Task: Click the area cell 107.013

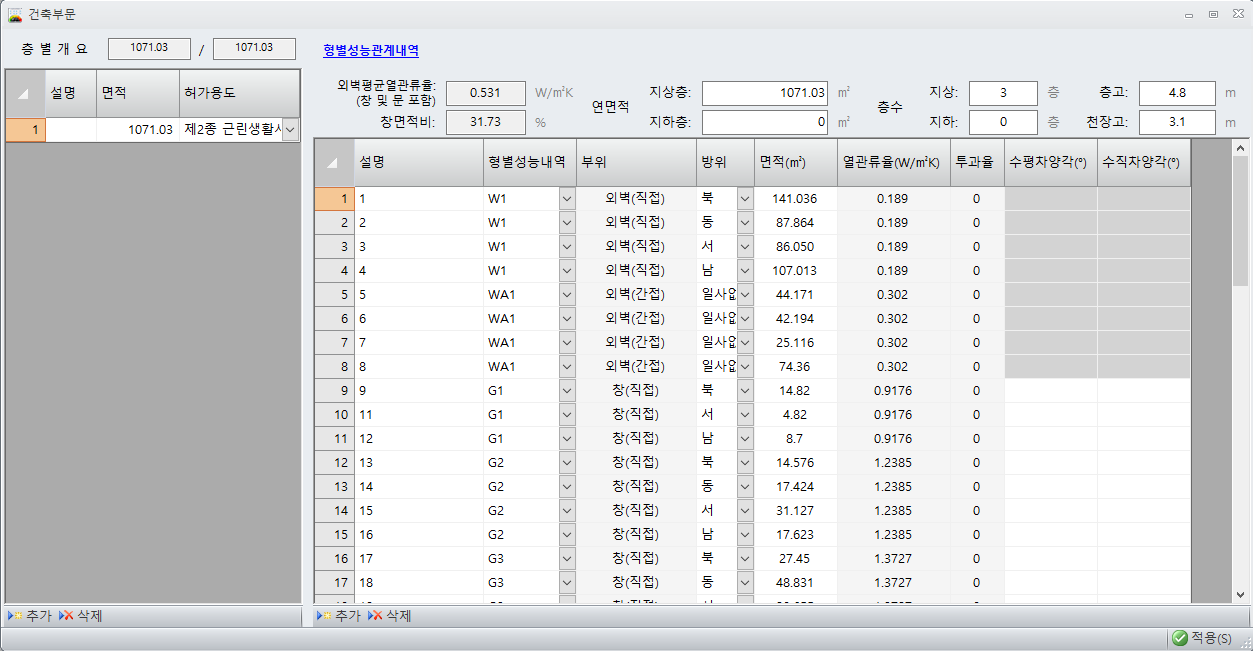Action: click(795, 271)
